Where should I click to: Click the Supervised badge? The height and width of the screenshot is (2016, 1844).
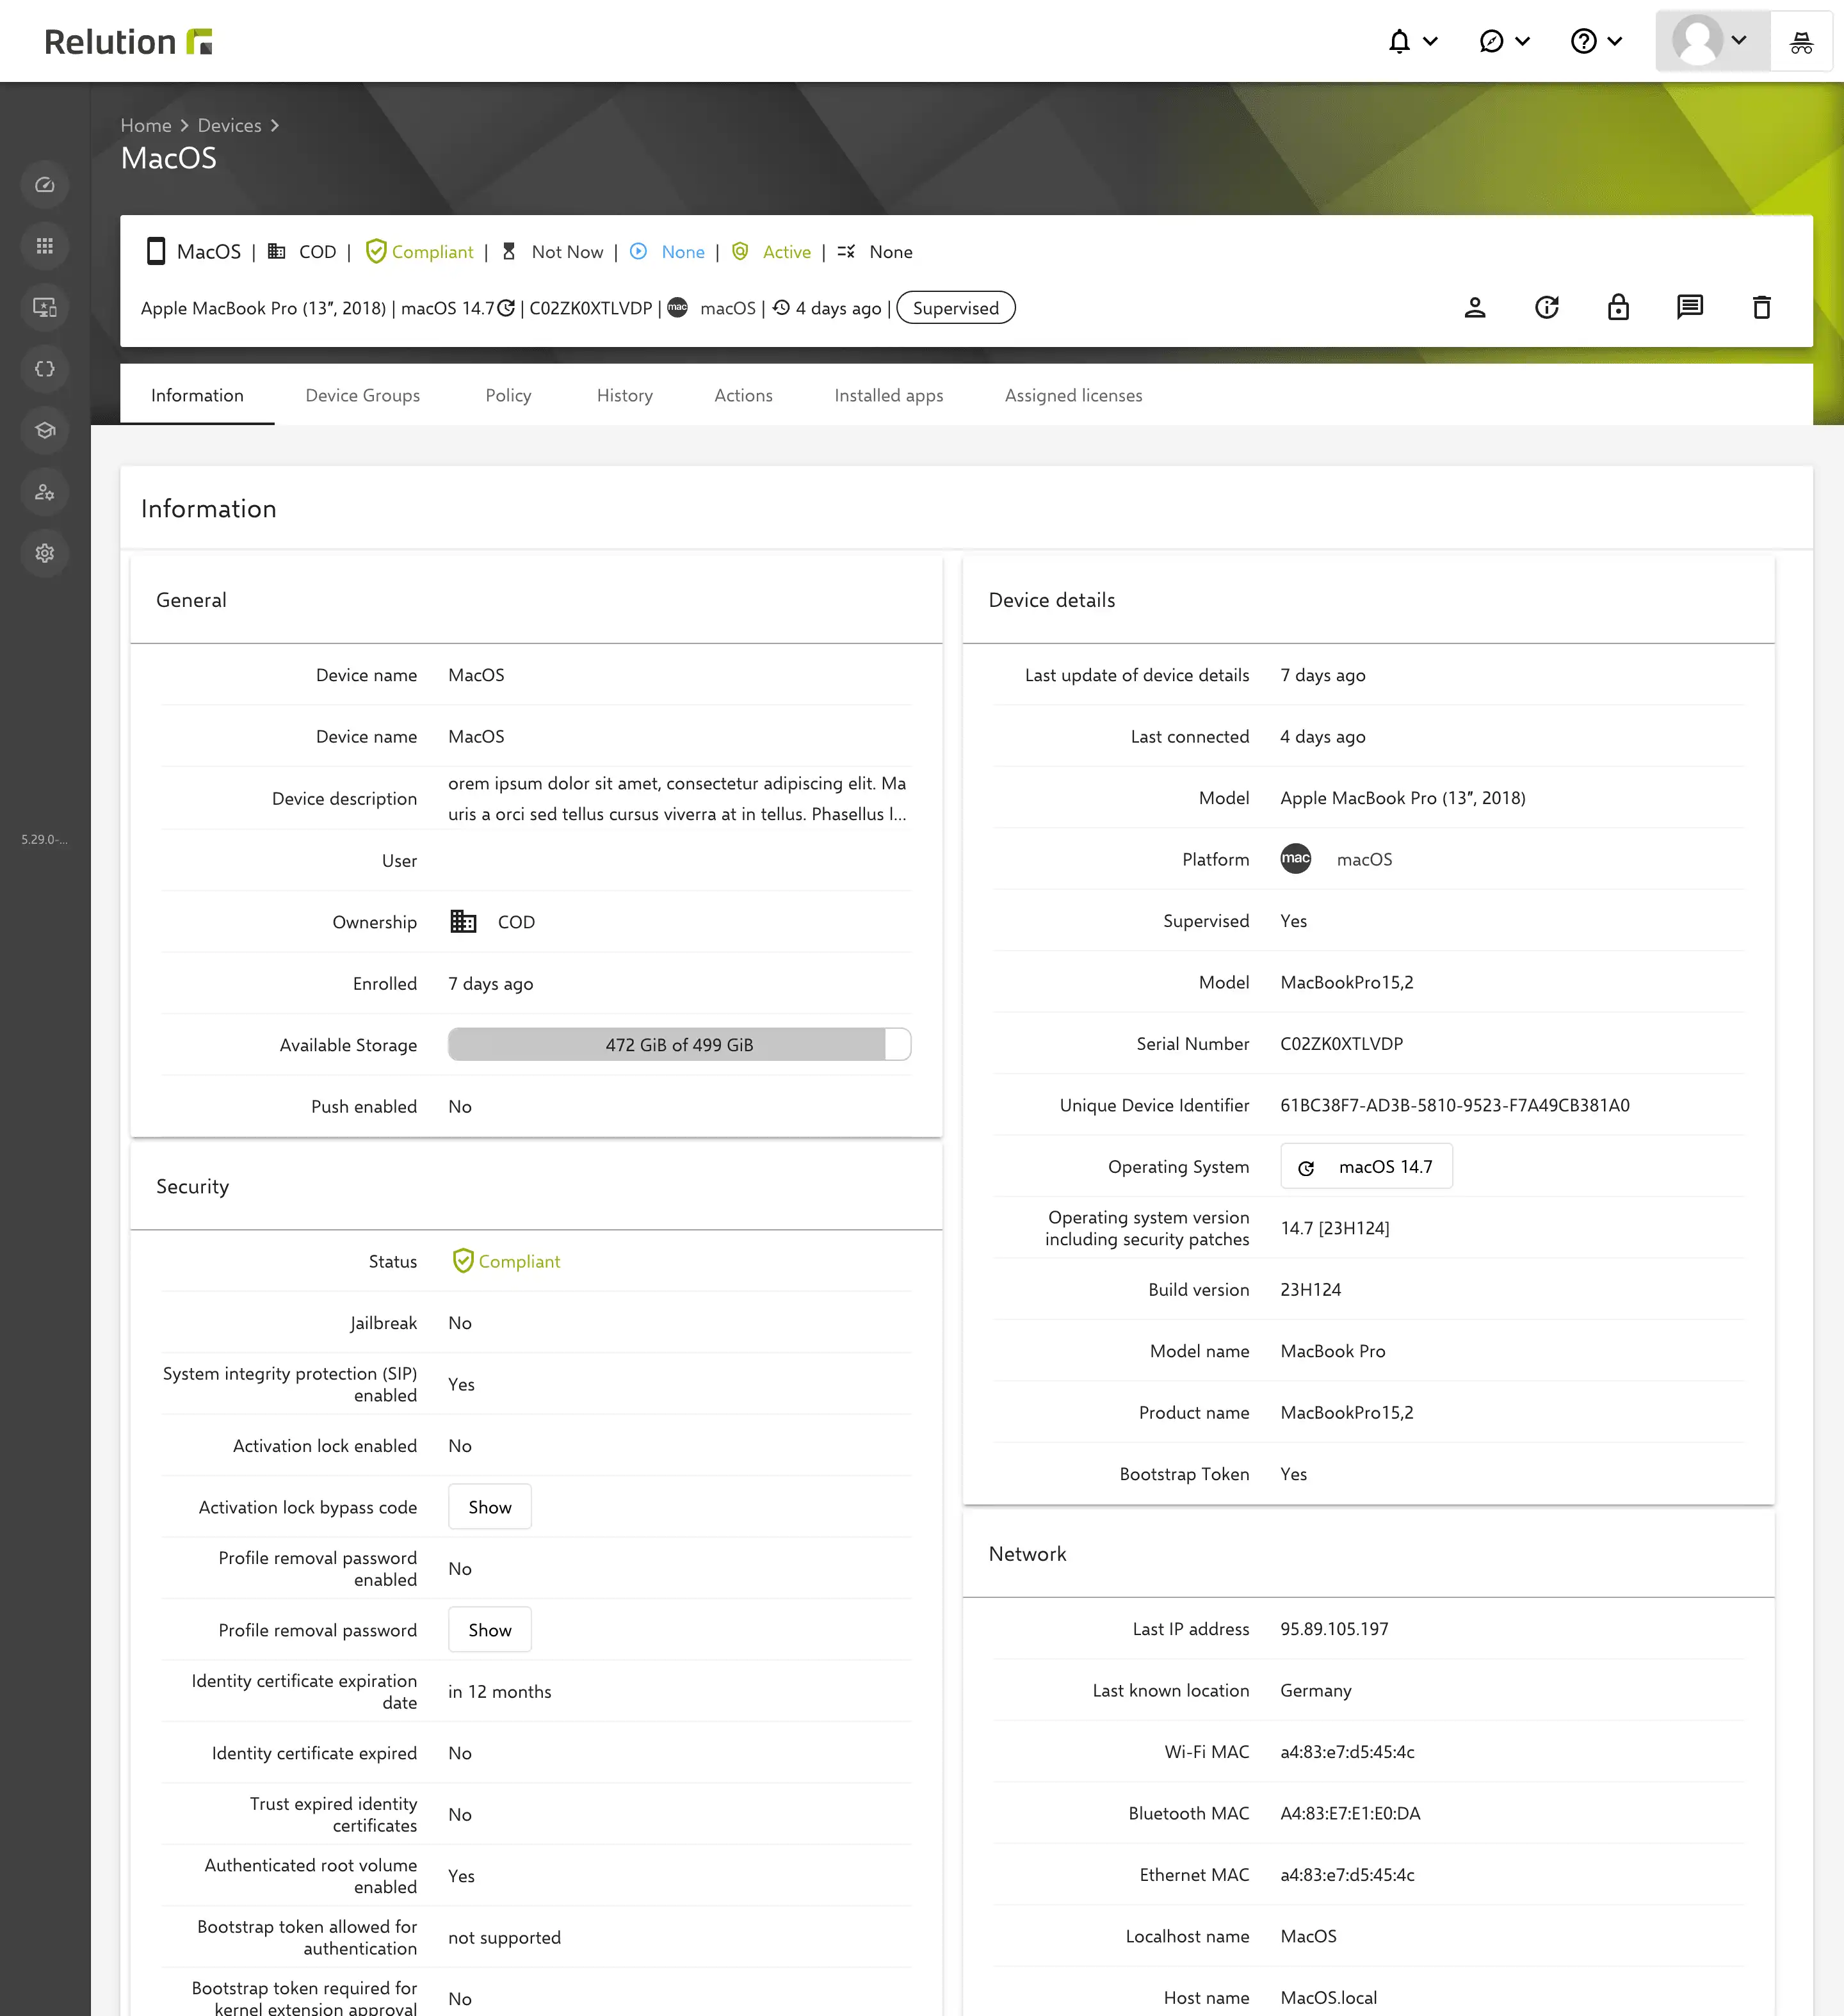tap(956, 308)
